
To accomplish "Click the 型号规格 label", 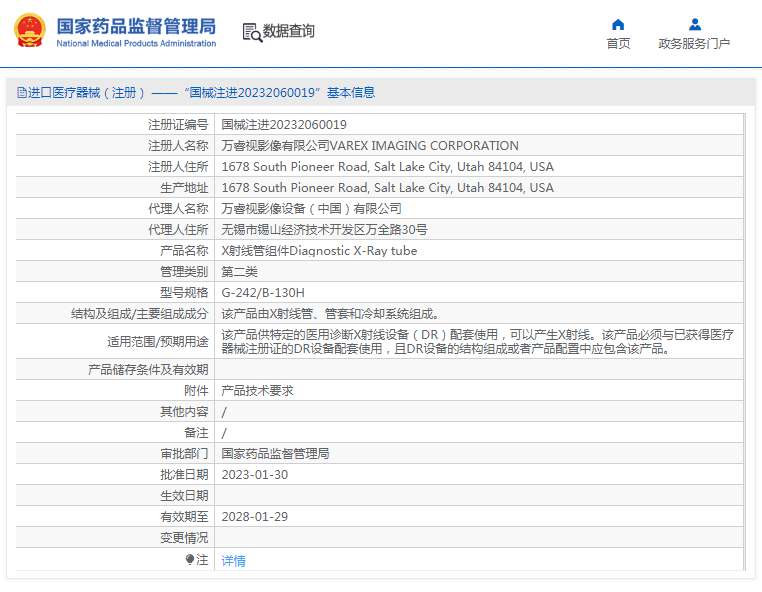I will [184, 293].
